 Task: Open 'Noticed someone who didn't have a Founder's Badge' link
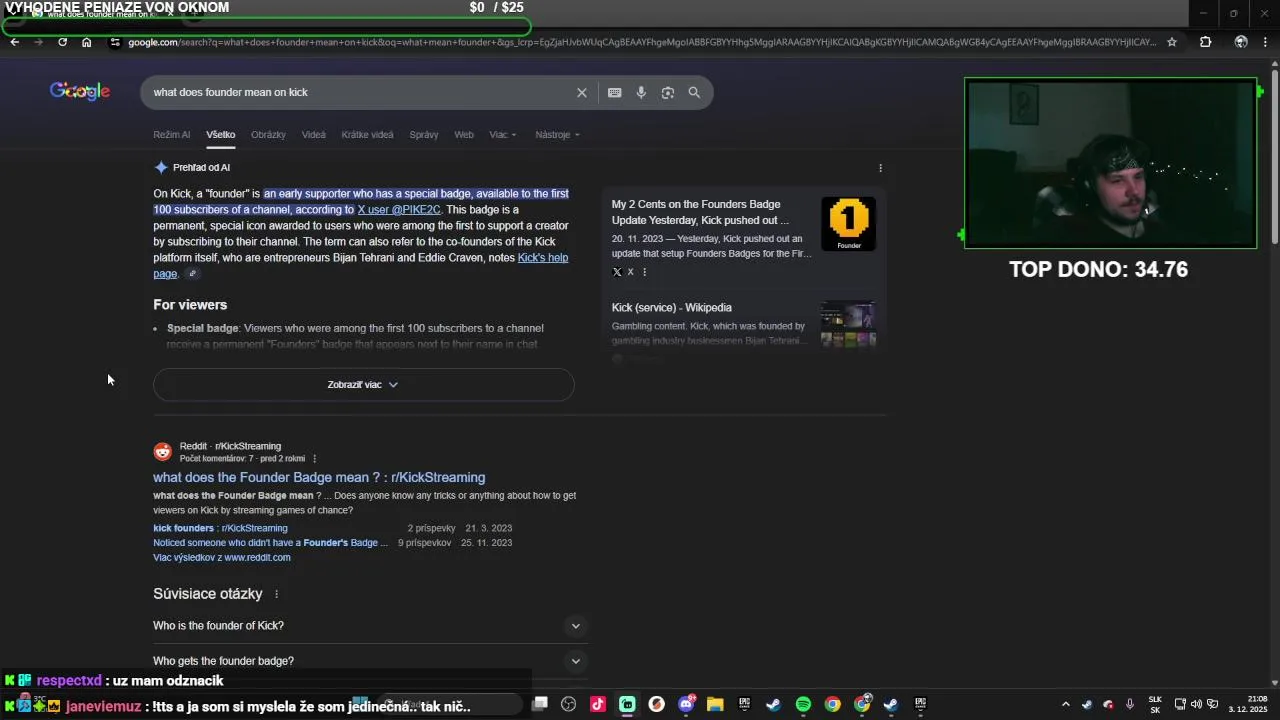(270, 543)
